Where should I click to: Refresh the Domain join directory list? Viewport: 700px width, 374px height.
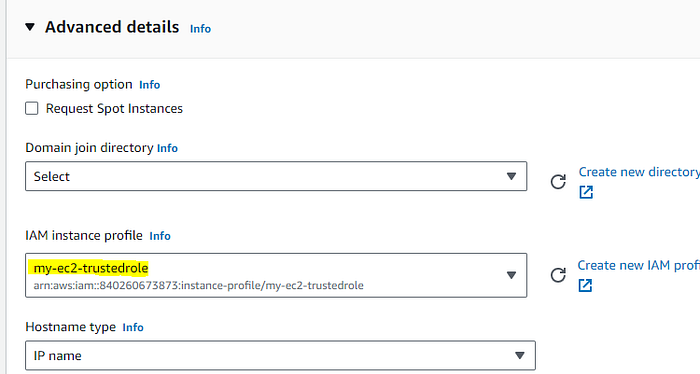(x=558, y=182)
